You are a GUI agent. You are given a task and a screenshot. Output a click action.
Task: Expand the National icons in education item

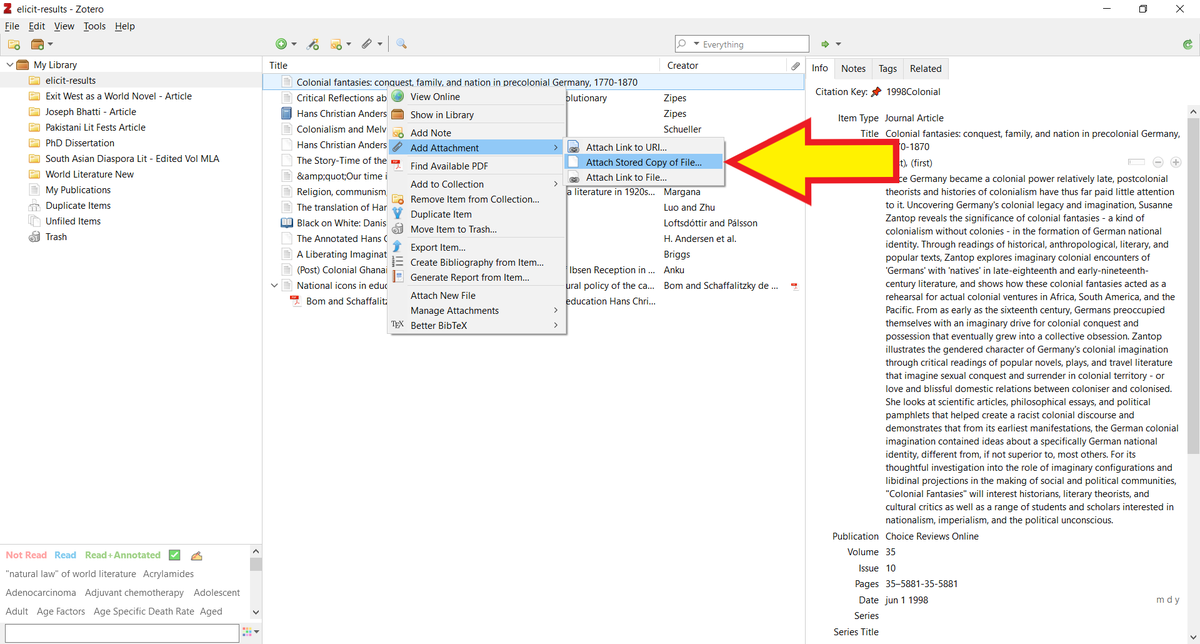pos(275,285)
